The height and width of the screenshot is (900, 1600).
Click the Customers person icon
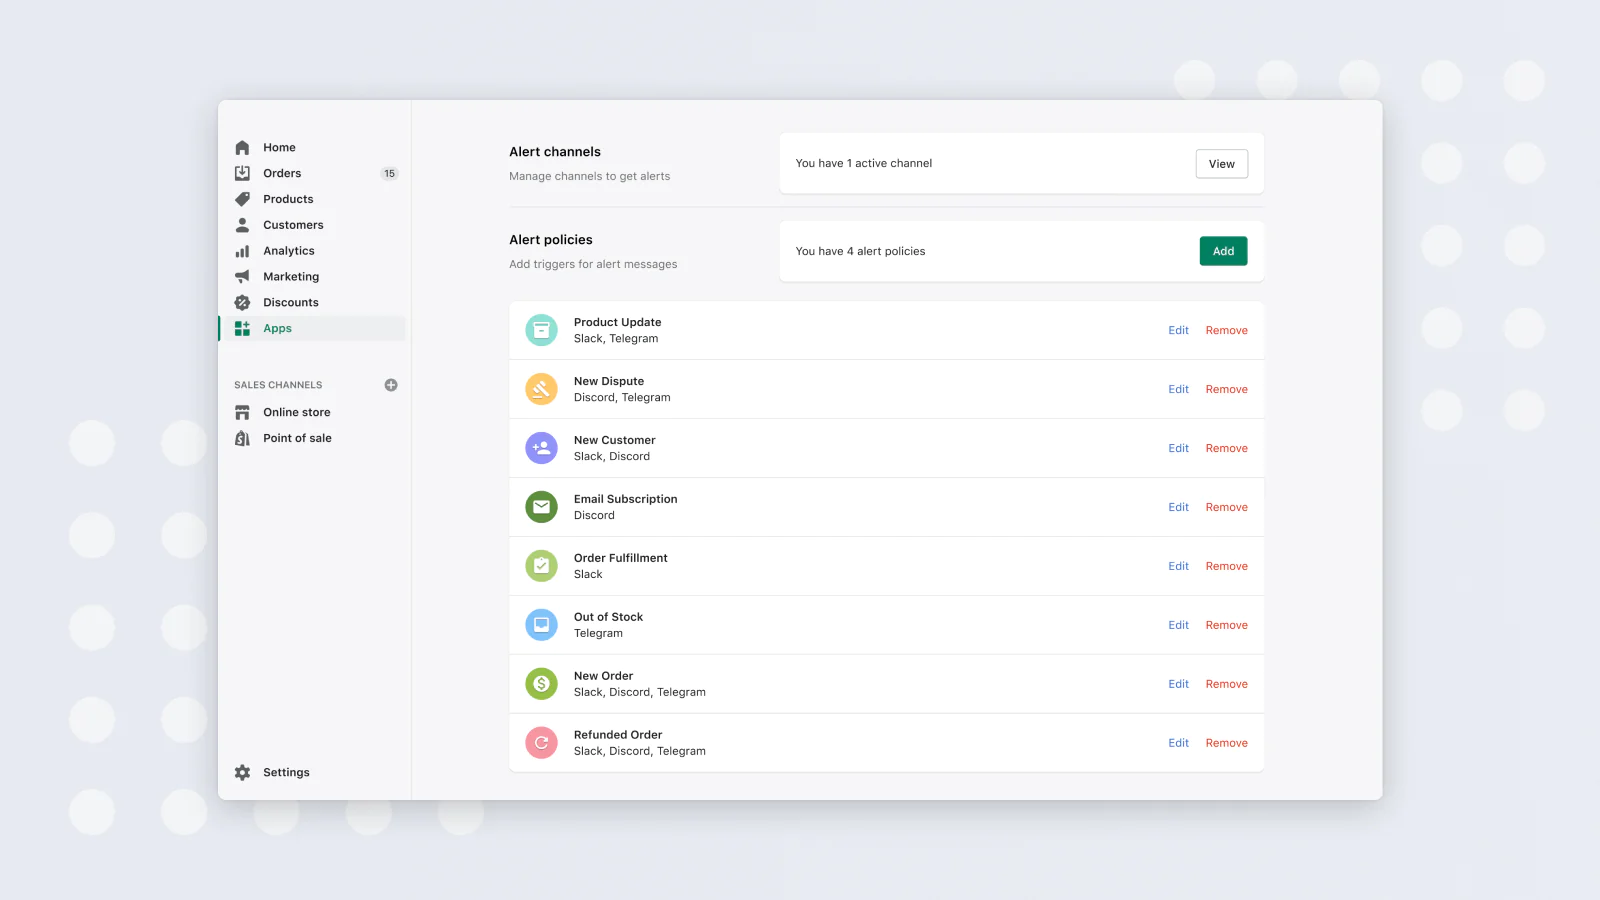click(242, 225)
